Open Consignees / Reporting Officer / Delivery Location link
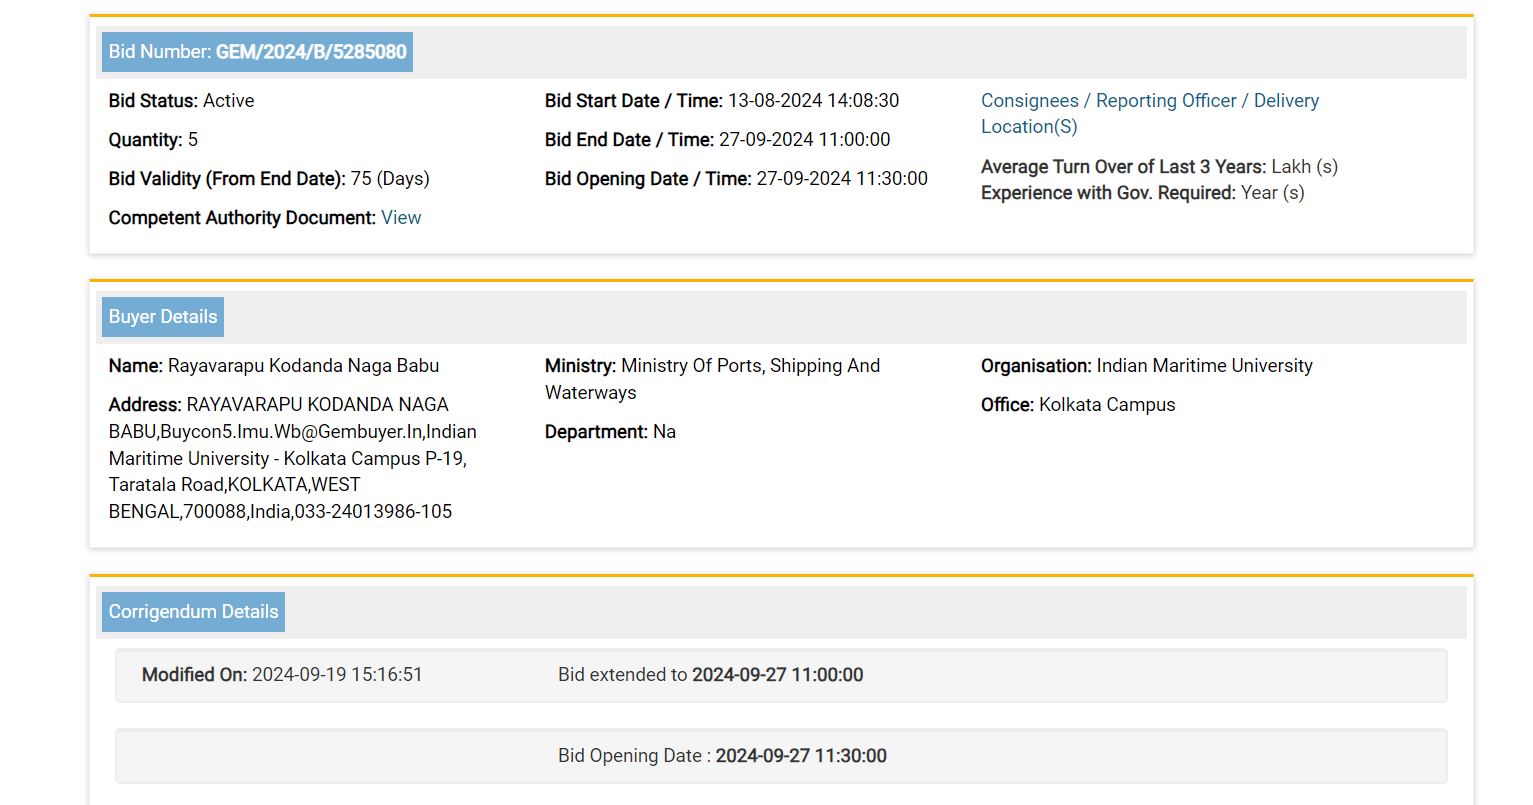The height and width of the screenshot is (805, 1533). 1149,113
